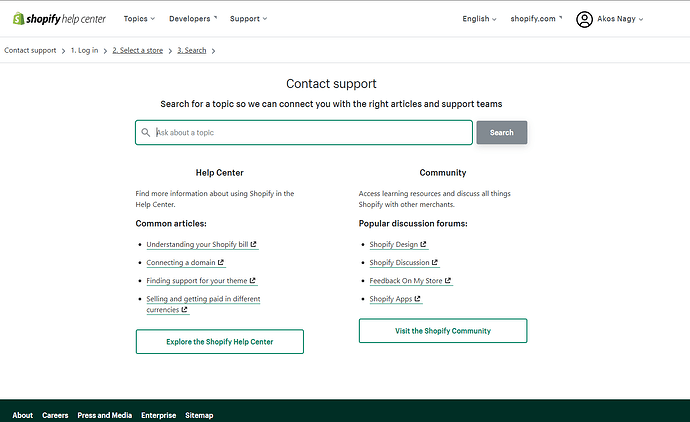This screenshot has height=422, width=690.
Task: Click external link icon beside Shopify Discussion
Action: [x=435, y=263]
